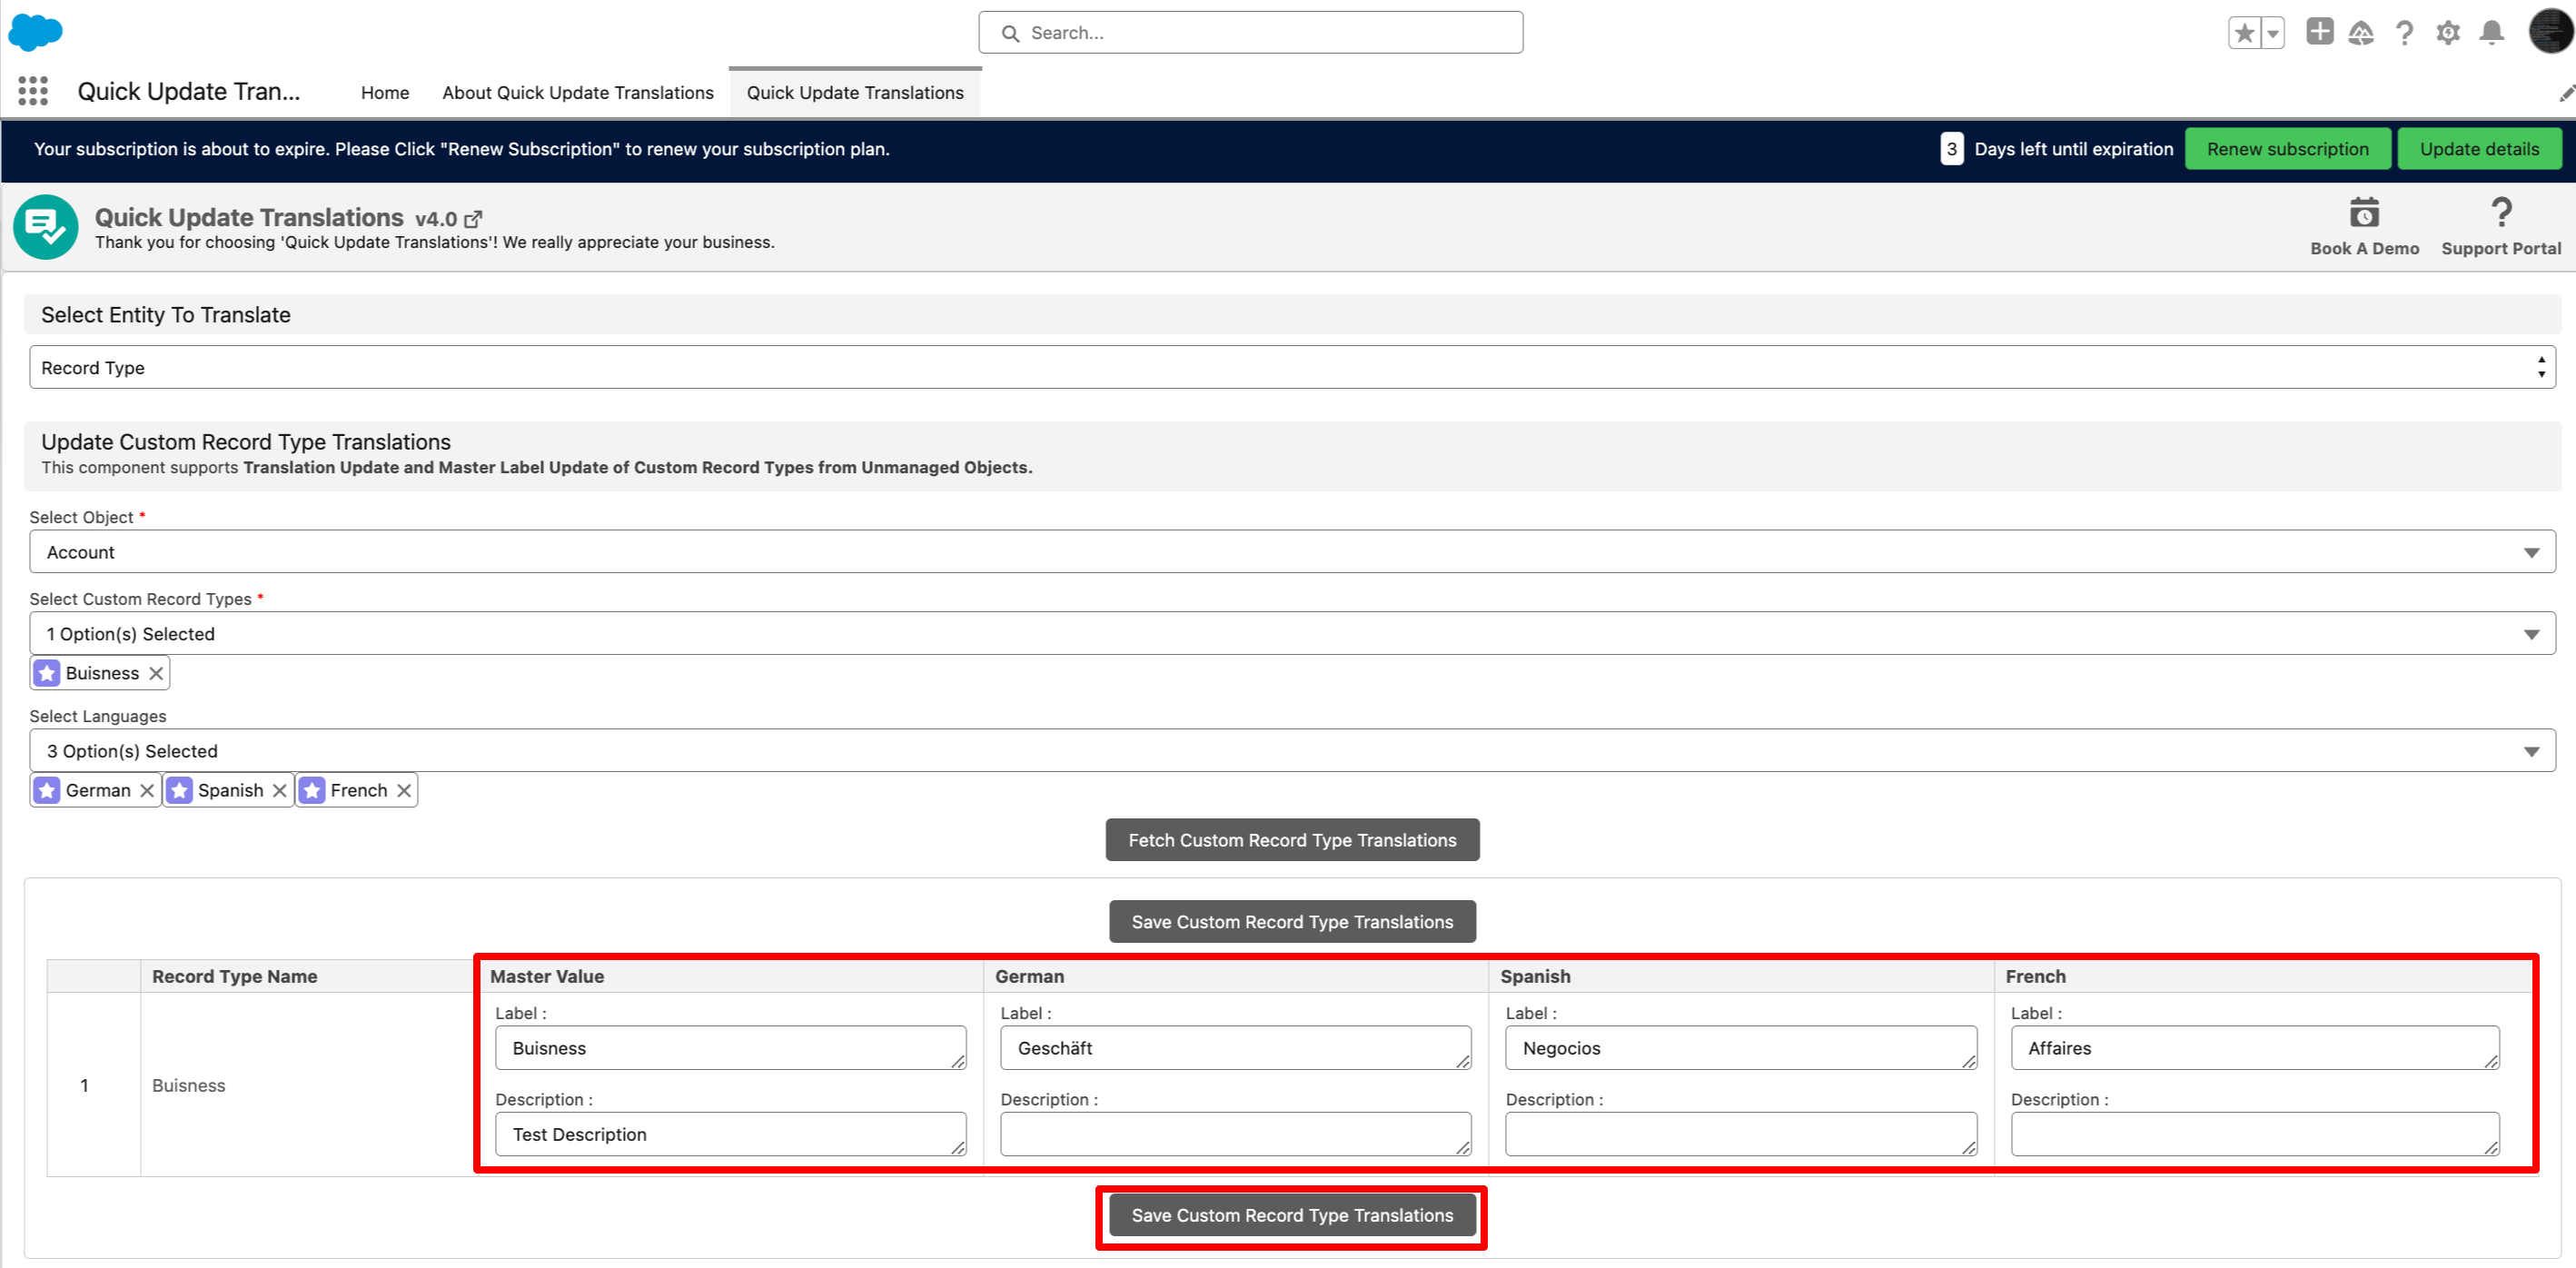Open the notifications bell

(x=2492, y=33)
